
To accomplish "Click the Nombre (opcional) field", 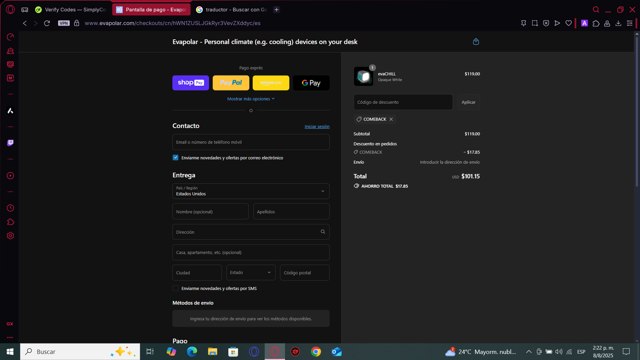I will click(210, 212).
